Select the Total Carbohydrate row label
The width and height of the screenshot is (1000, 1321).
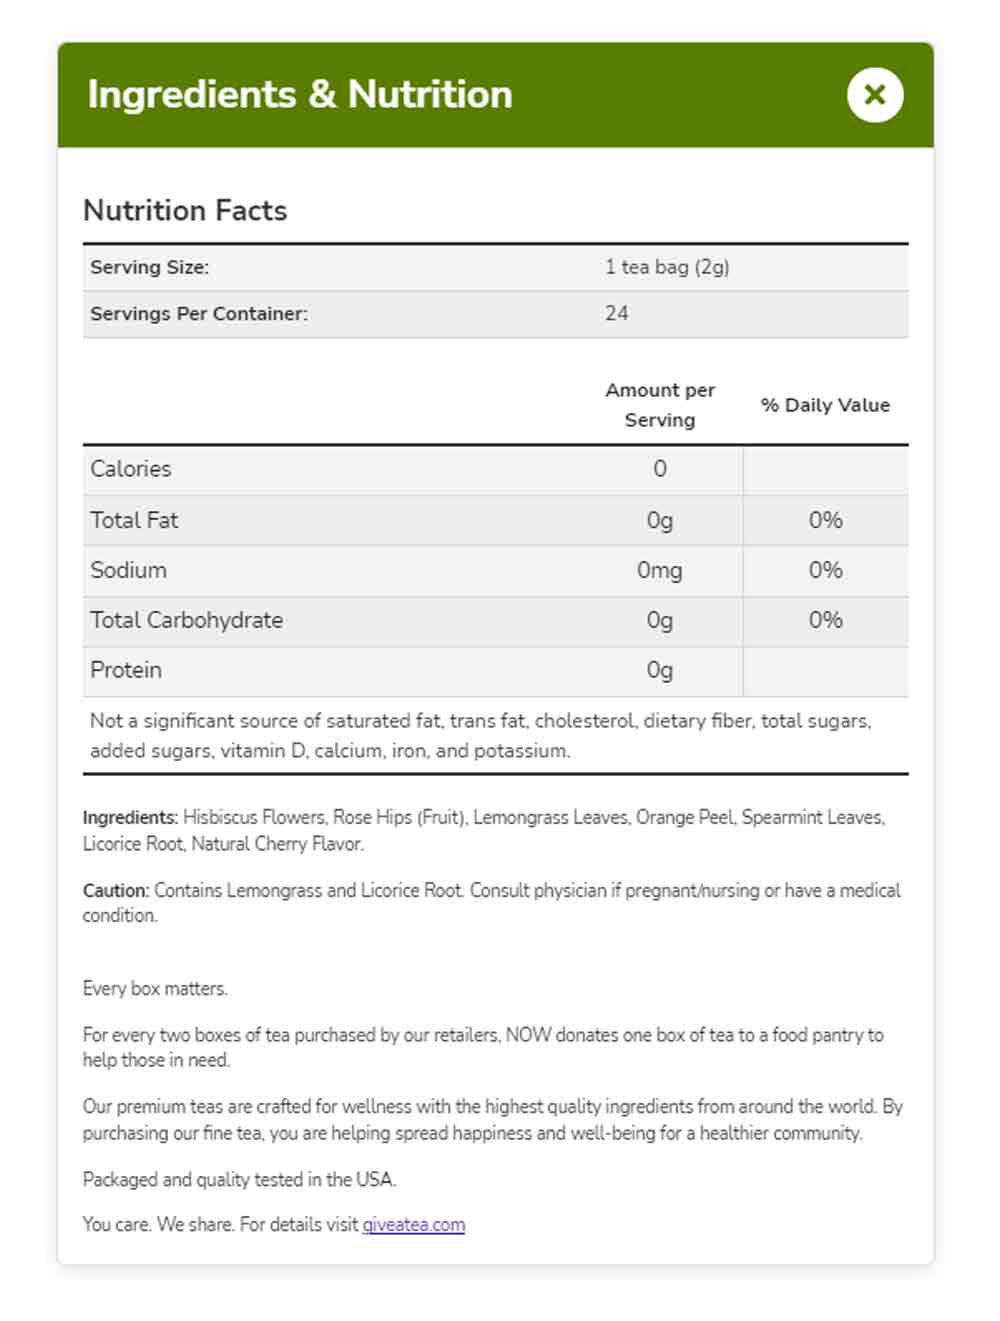coord(186,620)
